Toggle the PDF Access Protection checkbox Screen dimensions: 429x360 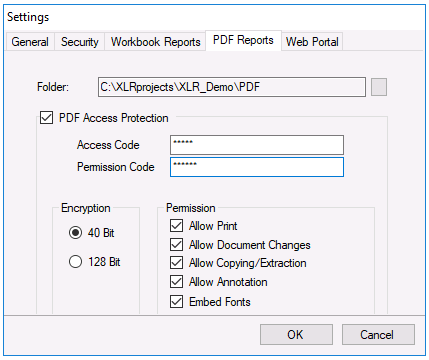[x=46, y=118]
